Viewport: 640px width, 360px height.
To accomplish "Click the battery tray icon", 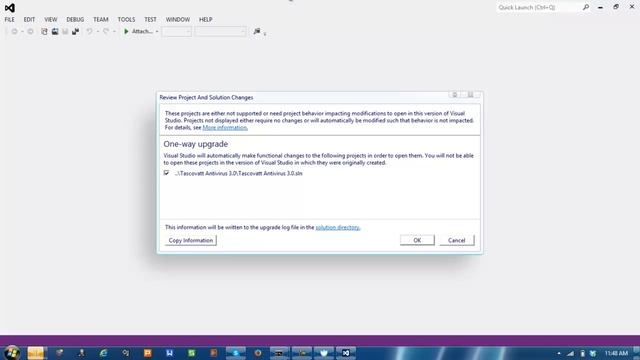I will pos(582,353).
